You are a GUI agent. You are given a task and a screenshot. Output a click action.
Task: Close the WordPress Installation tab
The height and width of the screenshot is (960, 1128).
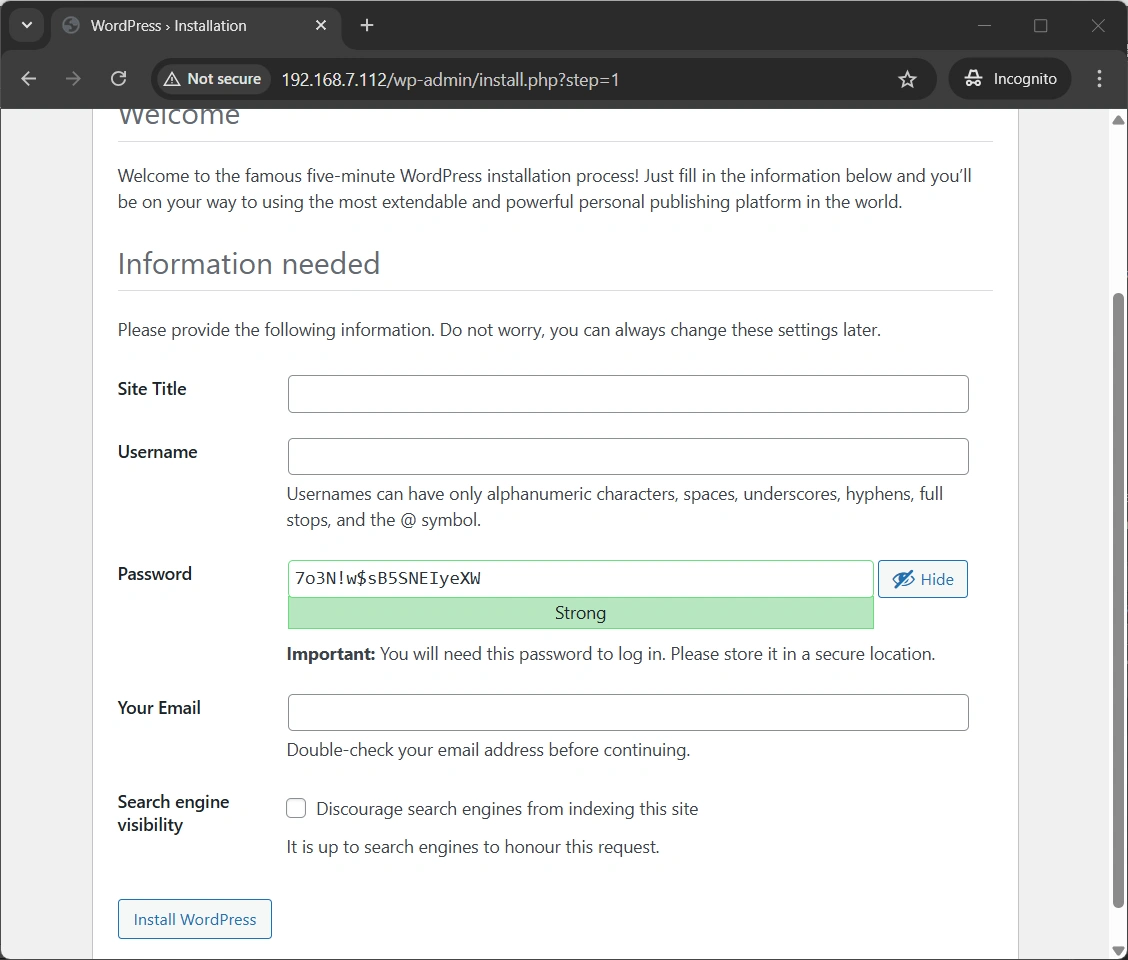(320, 26)
